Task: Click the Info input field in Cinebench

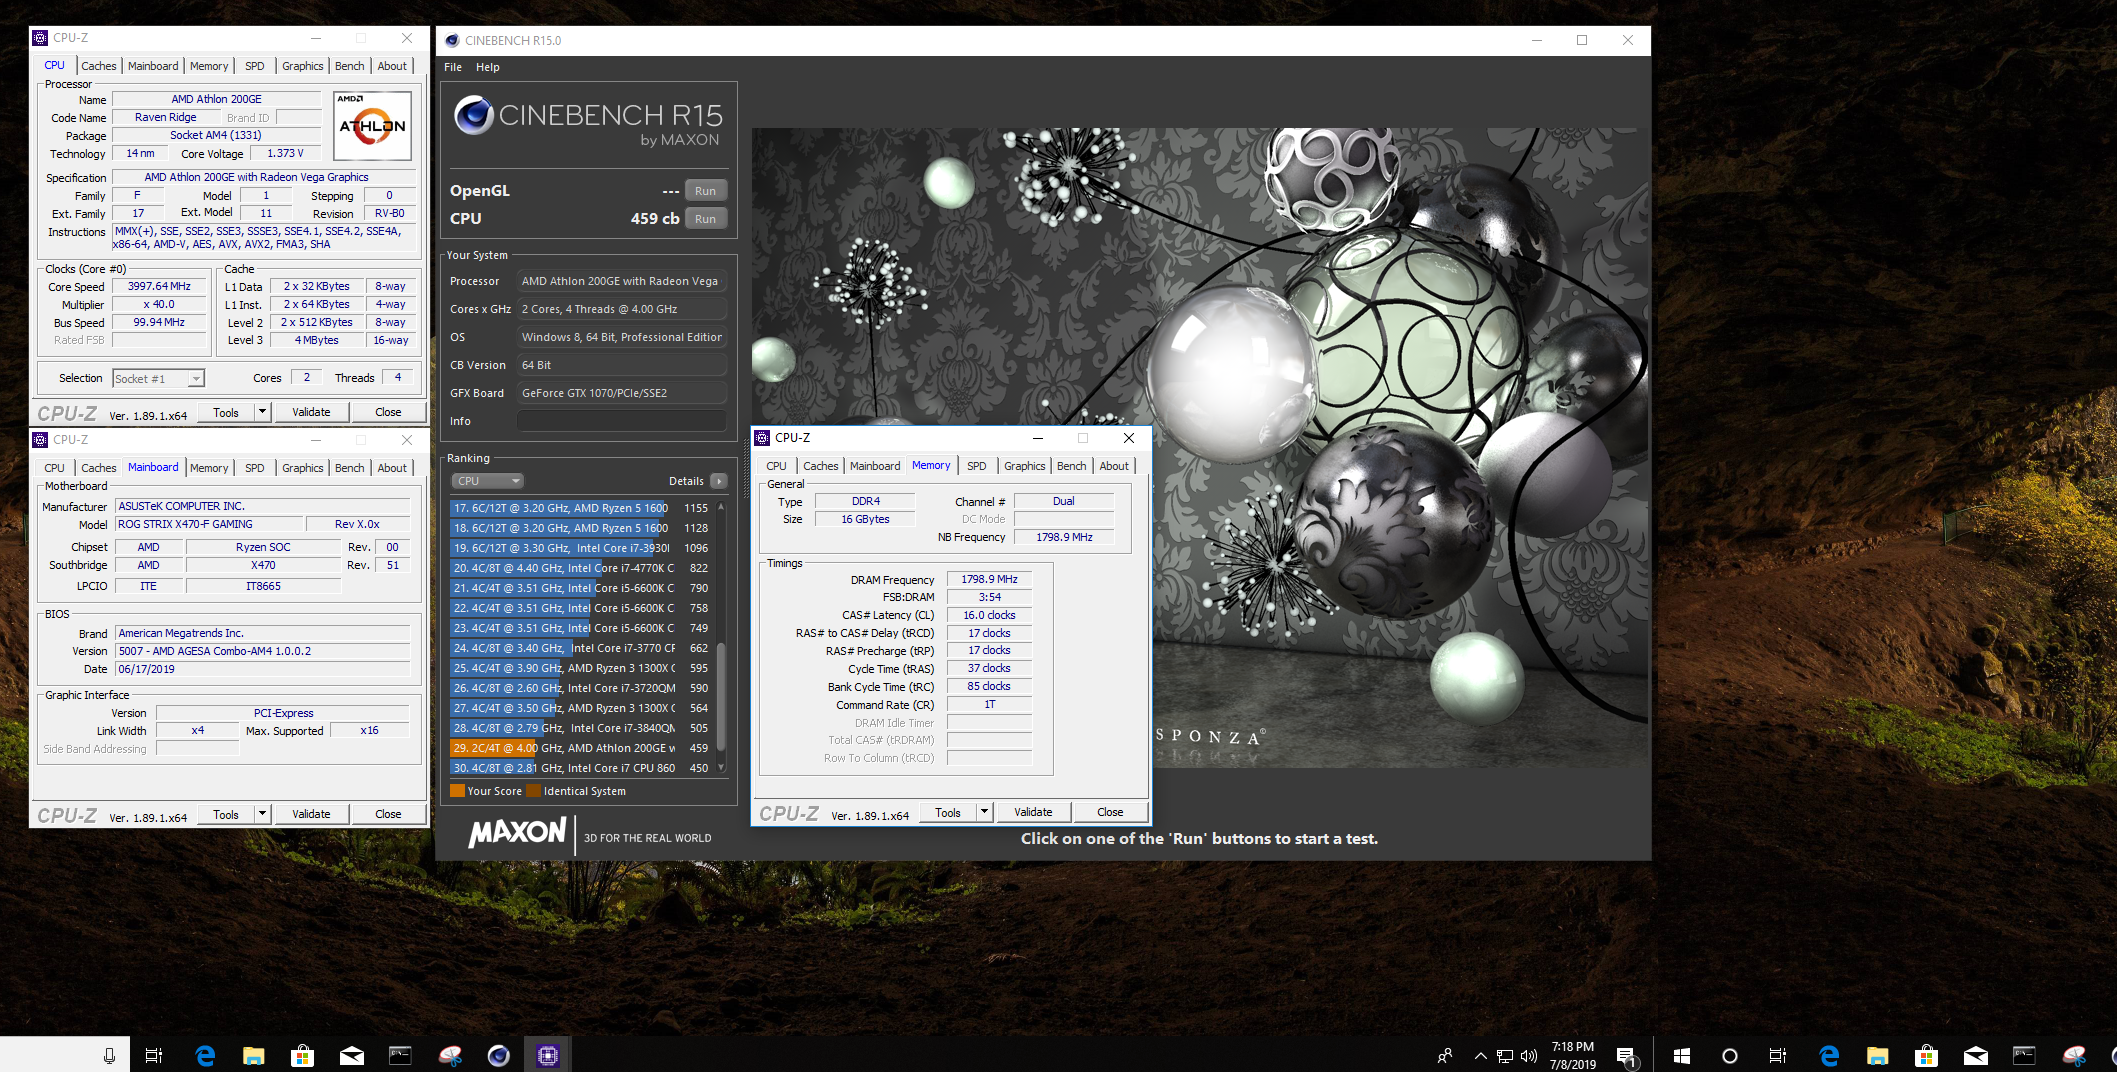Action: pos(622,421)
